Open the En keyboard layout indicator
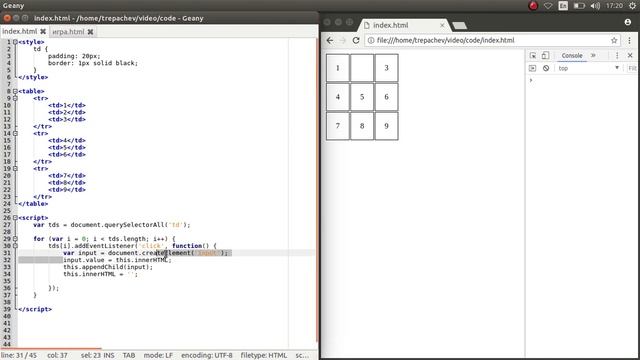This screenshot has width=640, height=360. pos(563,6)
